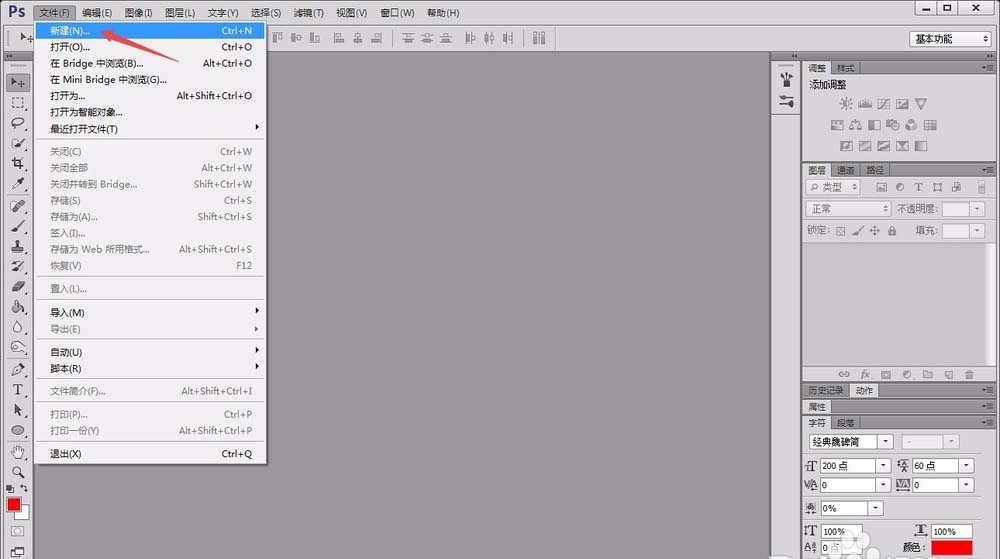Toggle the adjustment layer filter
Image resolution: width=1000 pixels, height=559 pixels.
(x=900, y=187)
